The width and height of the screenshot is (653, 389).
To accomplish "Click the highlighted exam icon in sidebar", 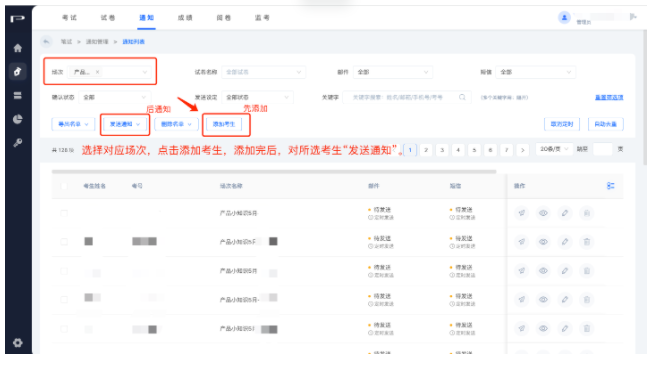I will tap(17, 72).
